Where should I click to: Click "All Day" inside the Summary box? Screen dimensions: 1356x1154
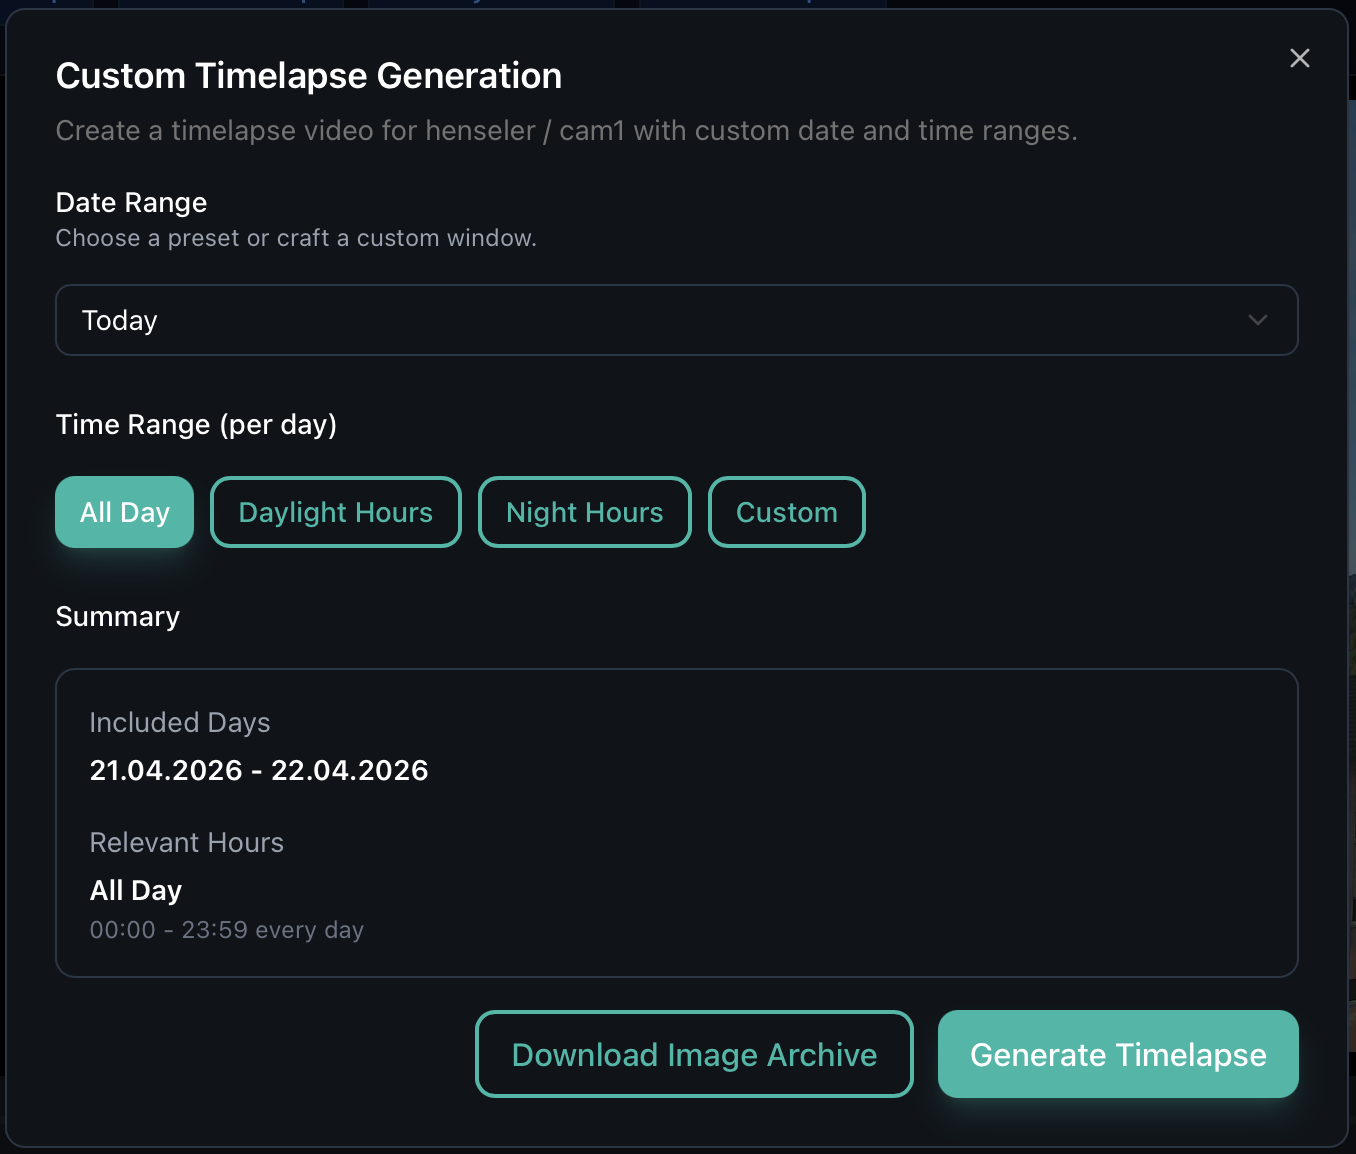(x=136, y=890)
